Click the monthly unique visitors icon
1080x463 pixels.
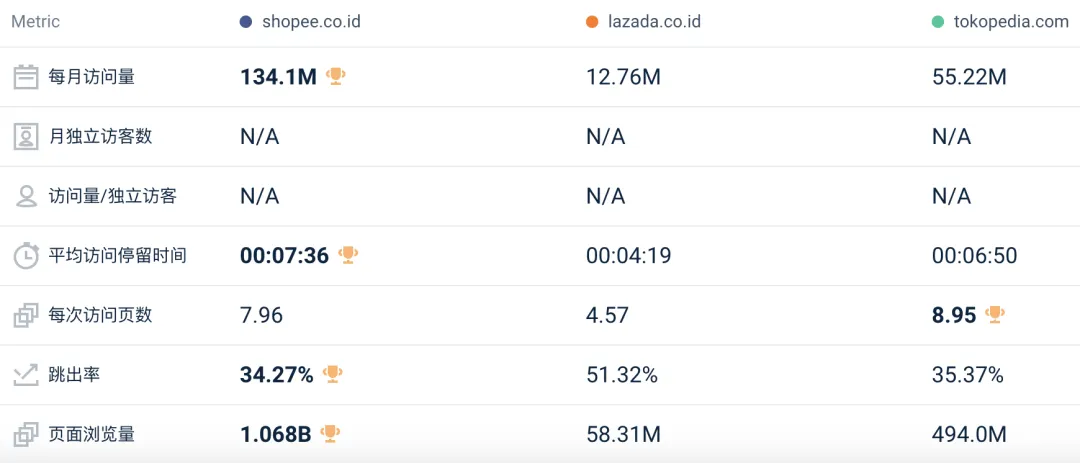[x=26, y=137]
